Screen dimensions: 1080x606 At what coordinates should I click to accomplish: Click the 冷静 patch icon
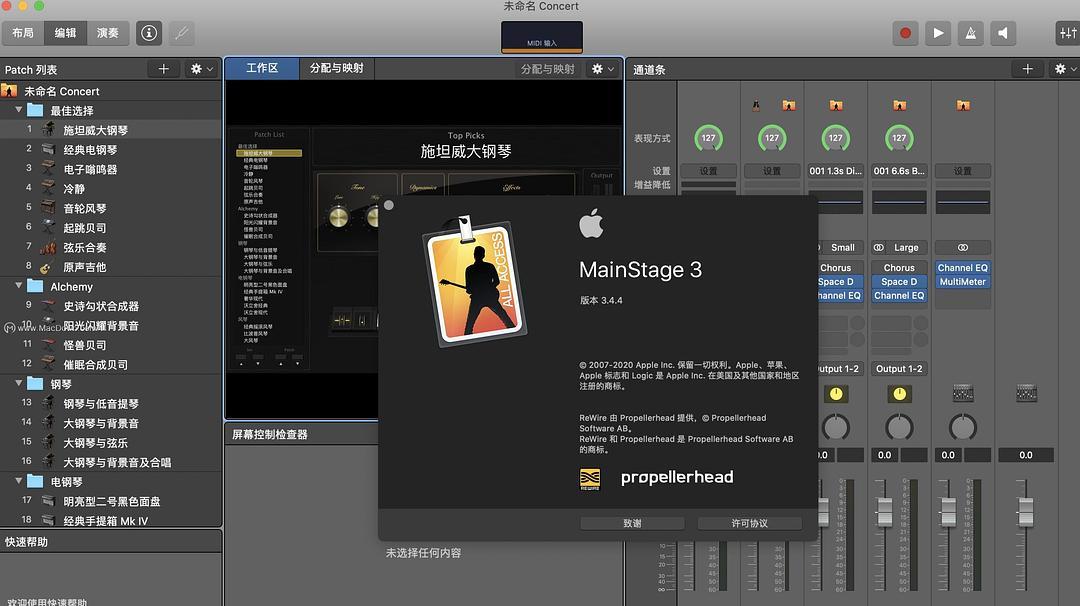(x=48, y=188)
